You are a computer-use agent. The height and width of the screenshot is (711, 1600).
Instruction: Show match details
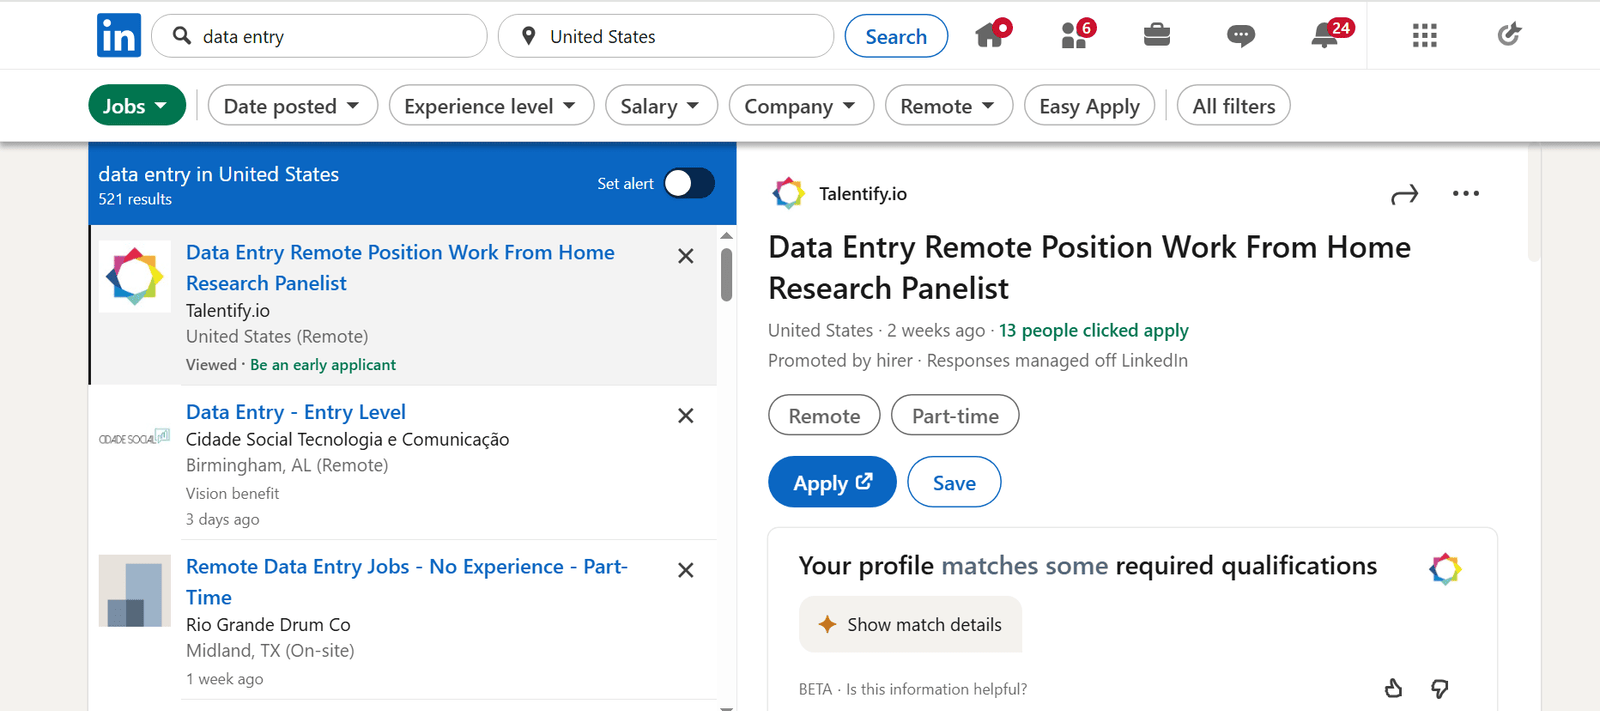910,624
